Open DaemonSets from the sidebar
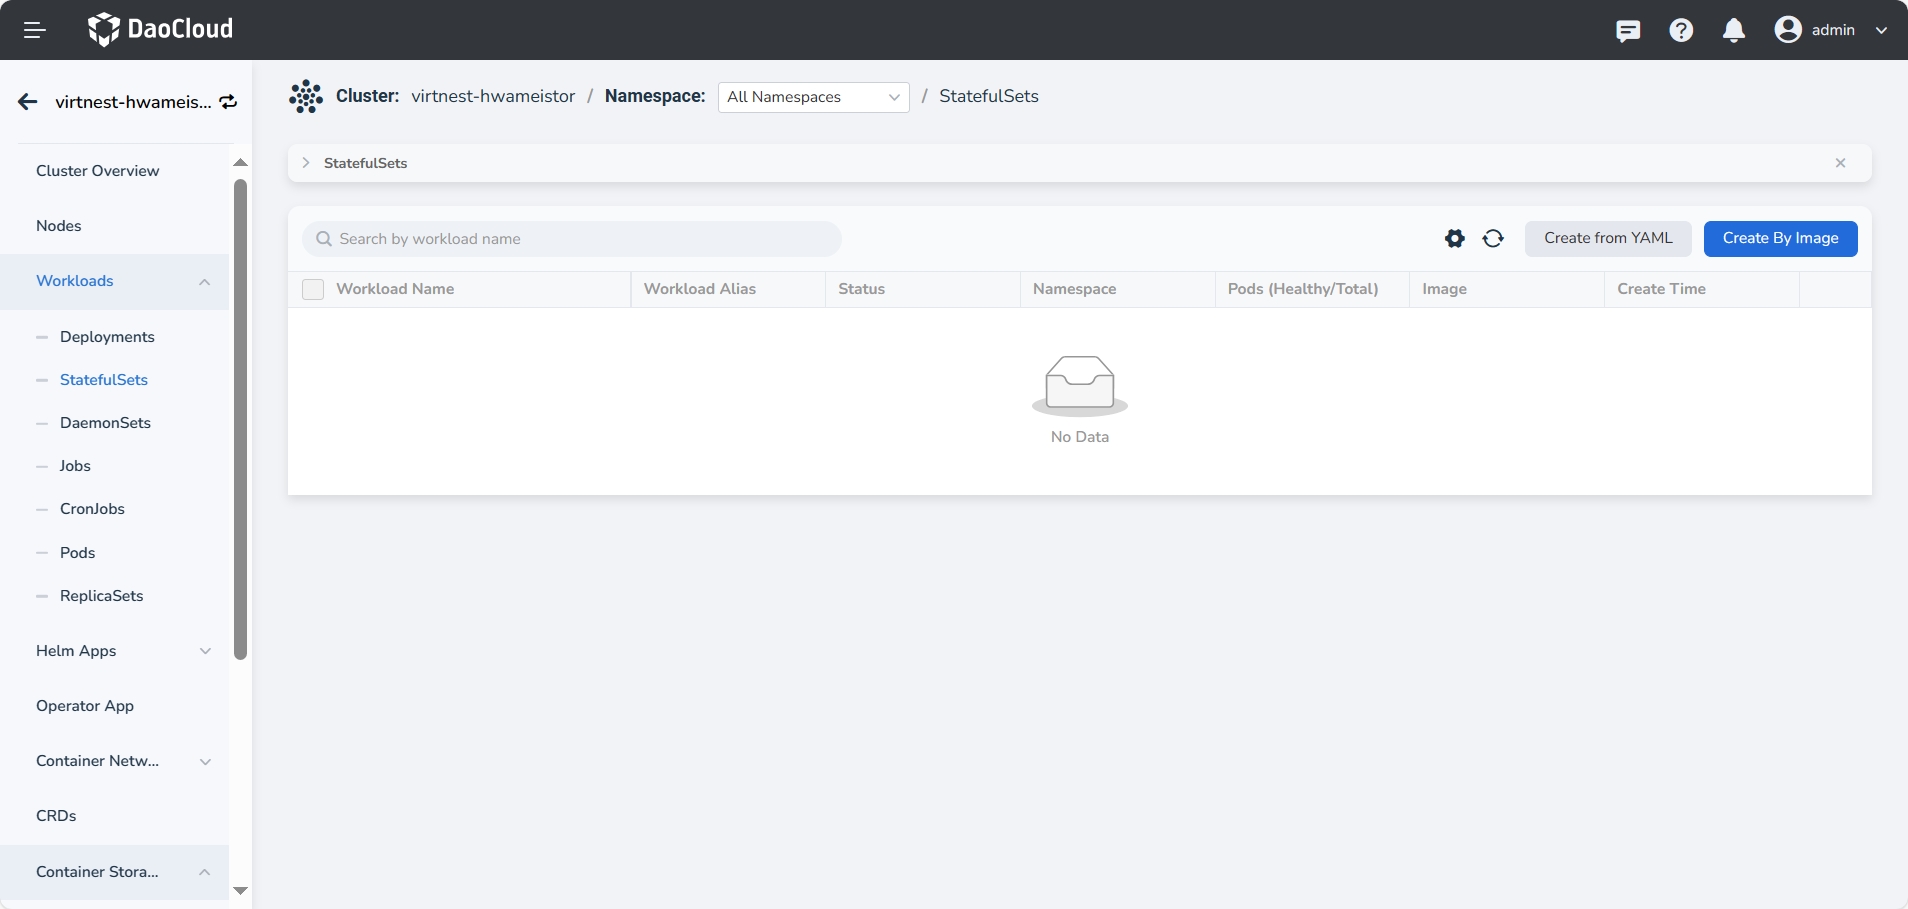1908x909 pixels. coord(105,423)
